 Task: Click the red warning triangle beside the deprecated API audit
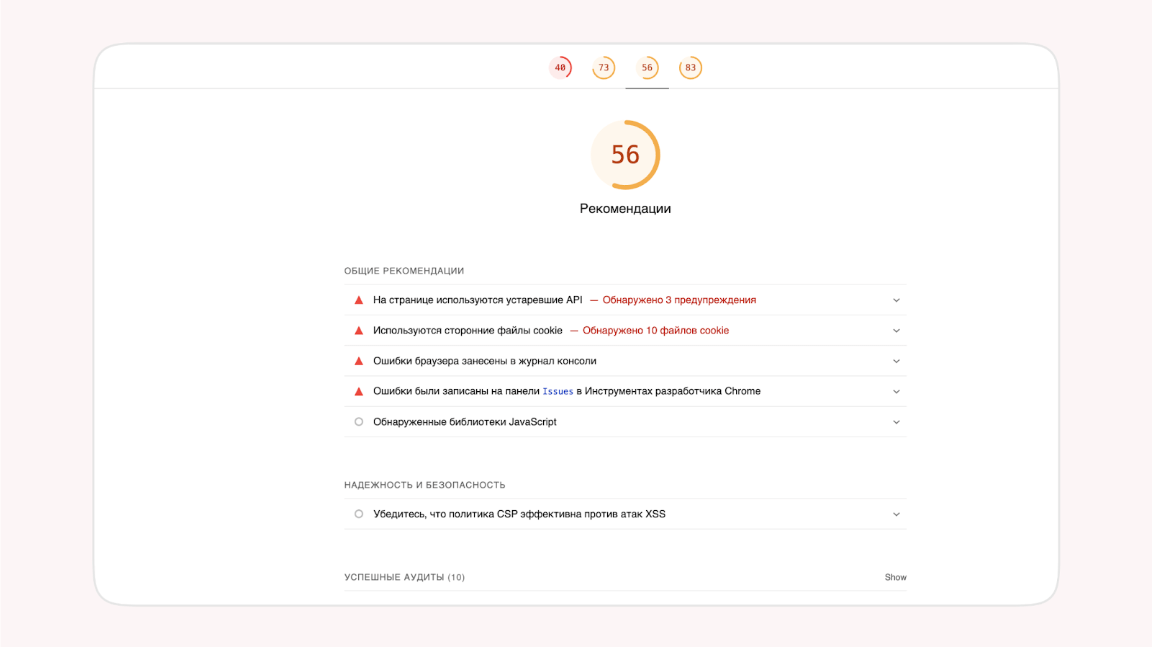click(x=359, y=300)
